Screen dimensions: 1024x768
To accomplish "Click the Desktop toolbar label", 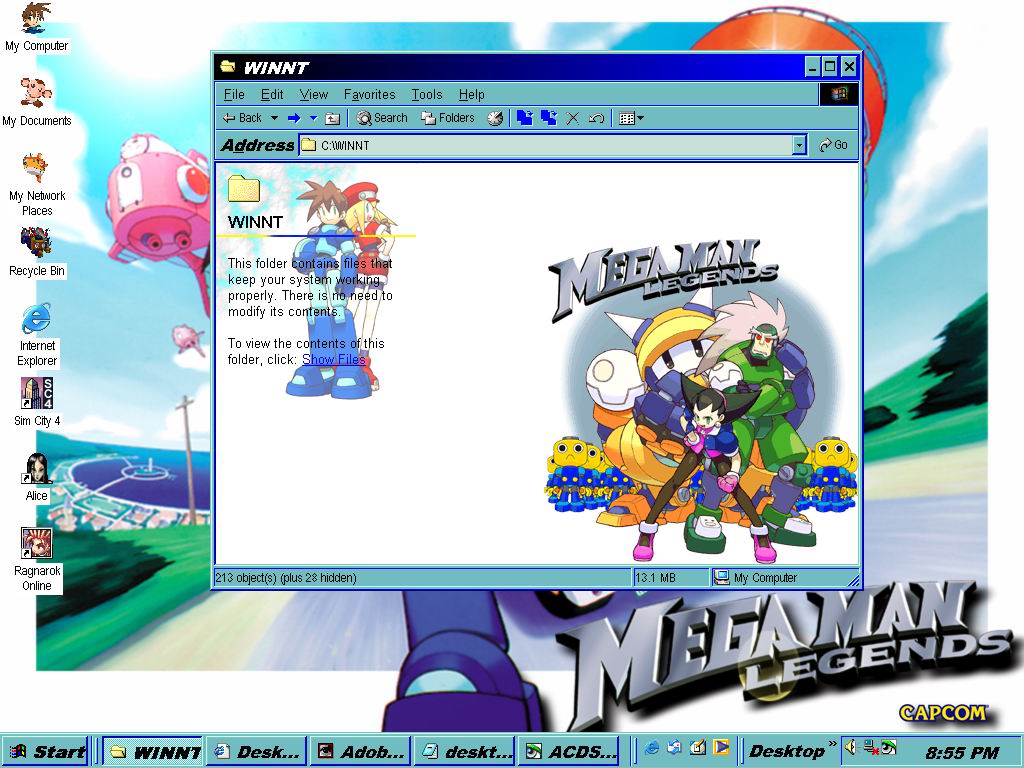I will coord(786,752).
